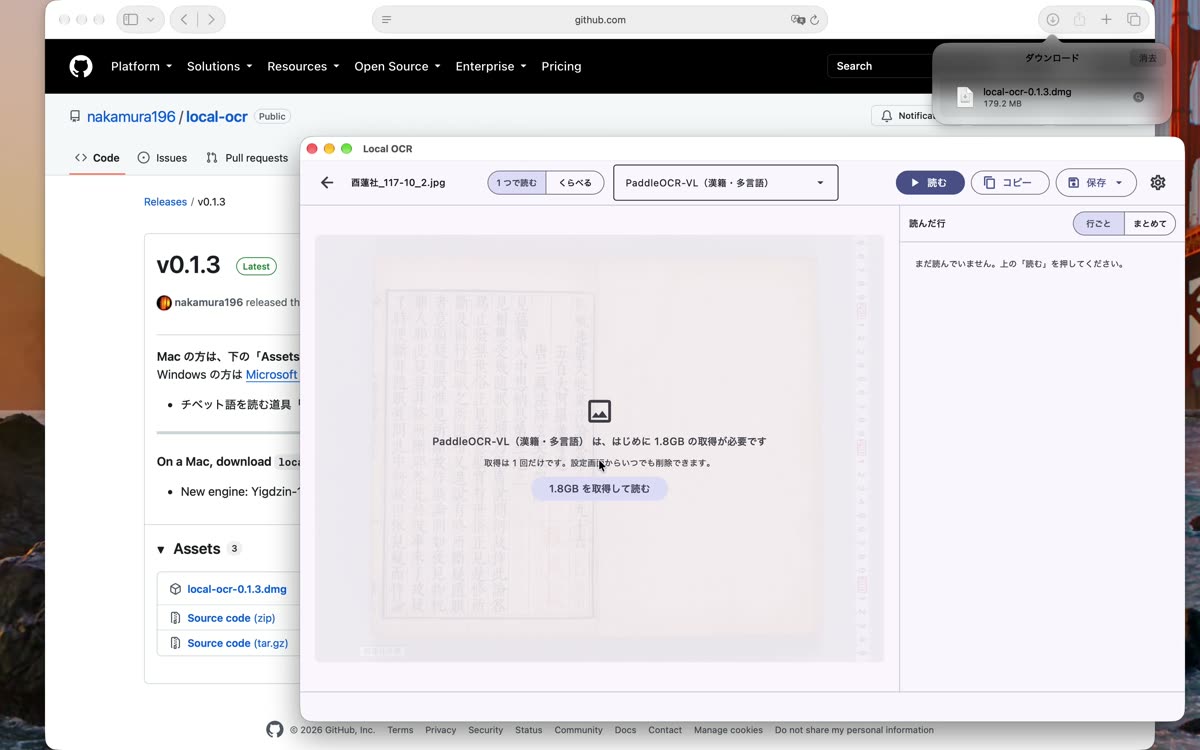Go forward in Safari
This screenshot has width=1200, height=750.
tap(211, 19)
